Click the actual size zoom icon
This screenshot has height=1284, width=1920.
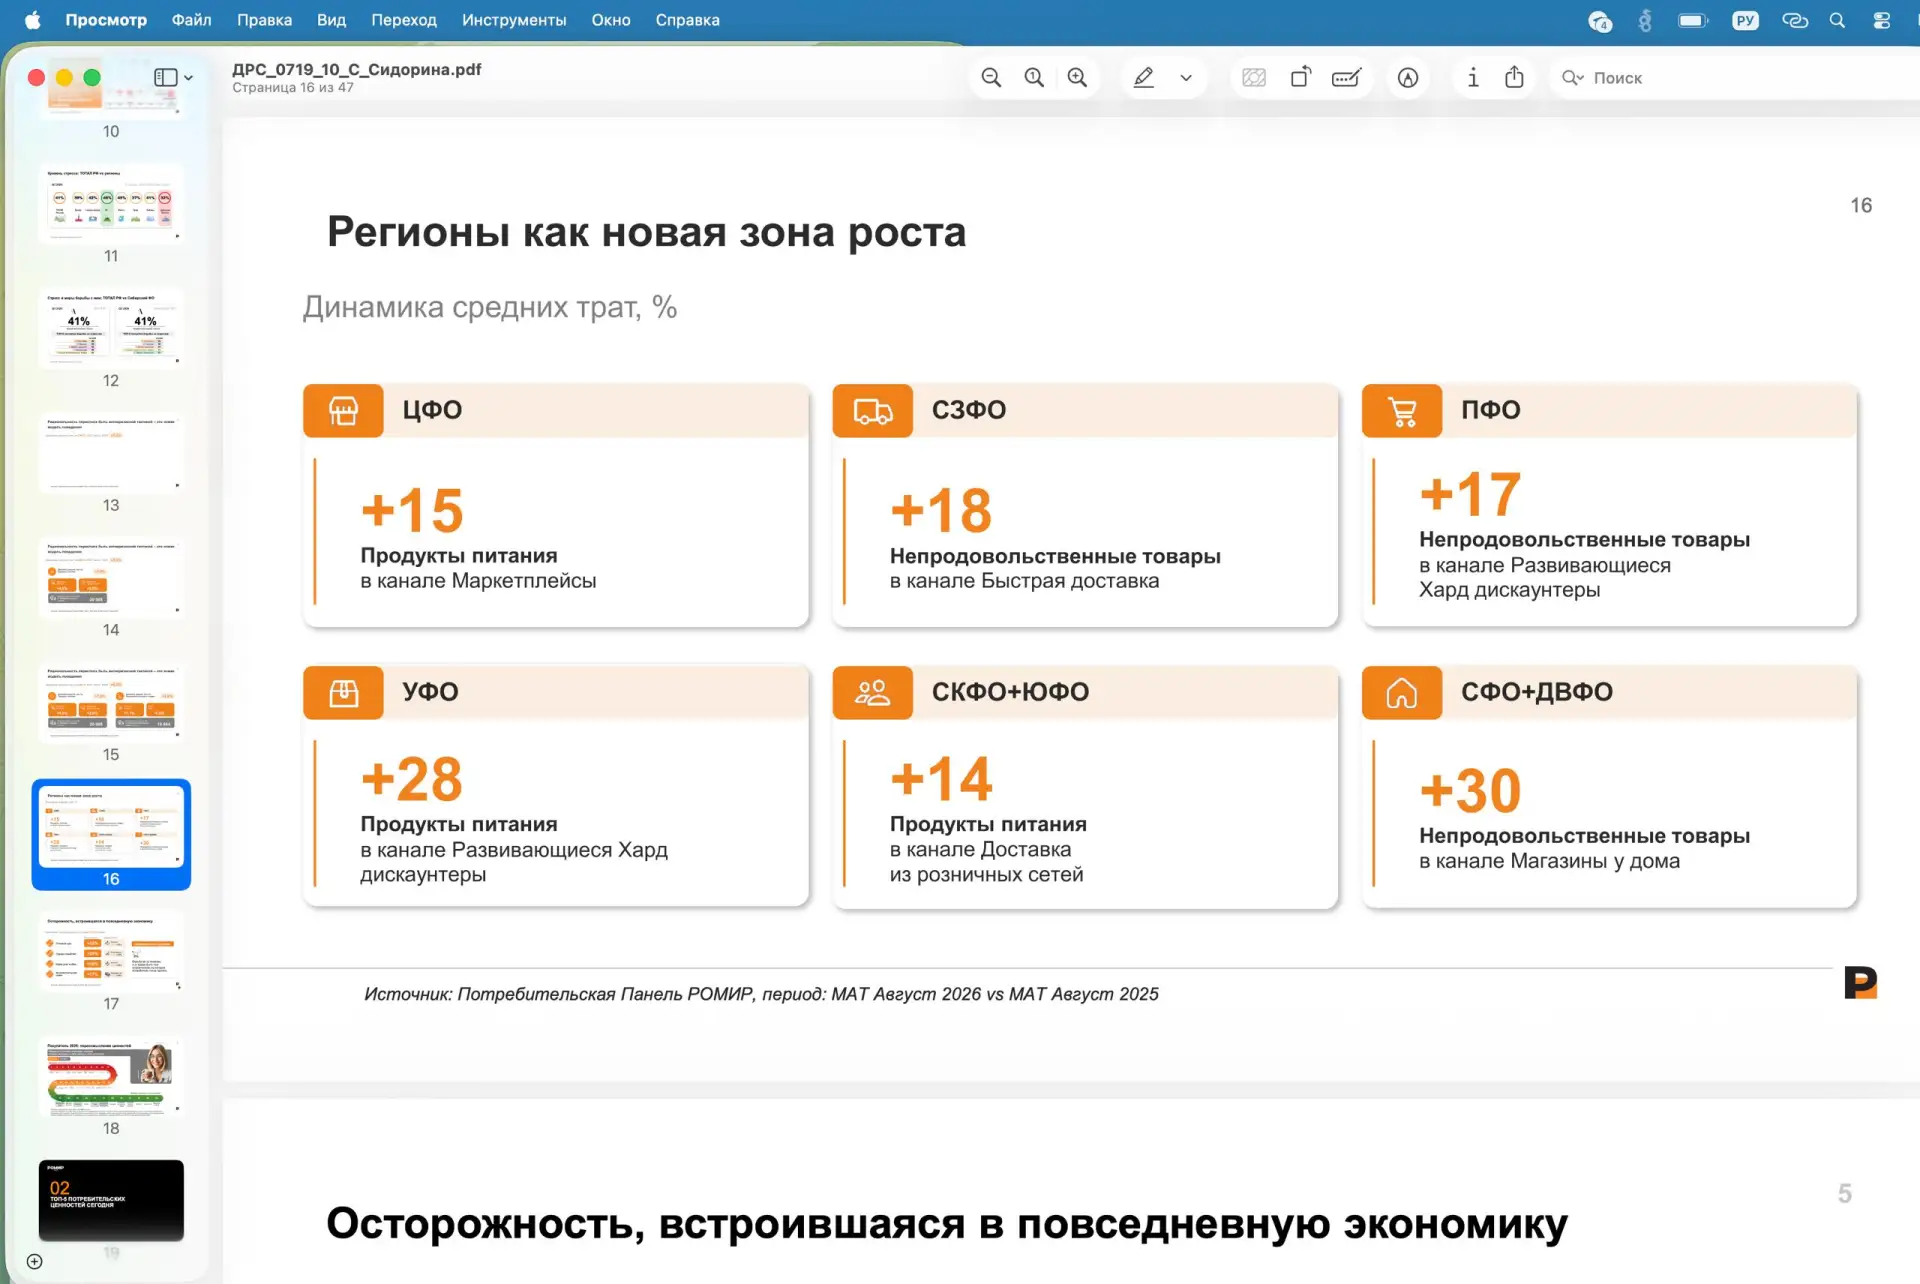[x=1034, y=78]
